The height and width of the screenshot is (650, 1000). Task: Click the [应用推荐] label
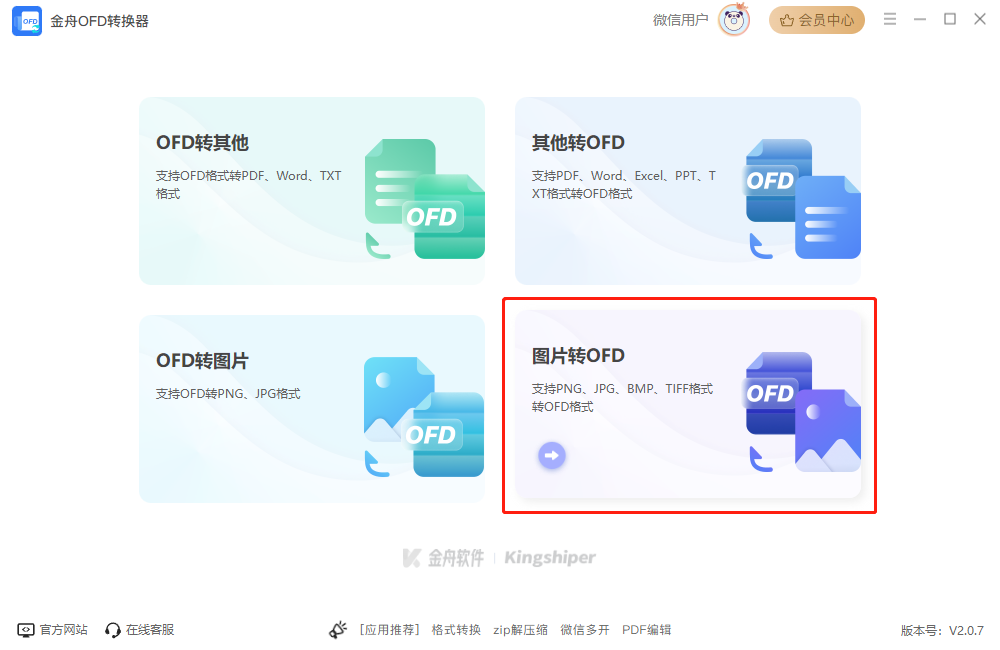coord(390,630)
